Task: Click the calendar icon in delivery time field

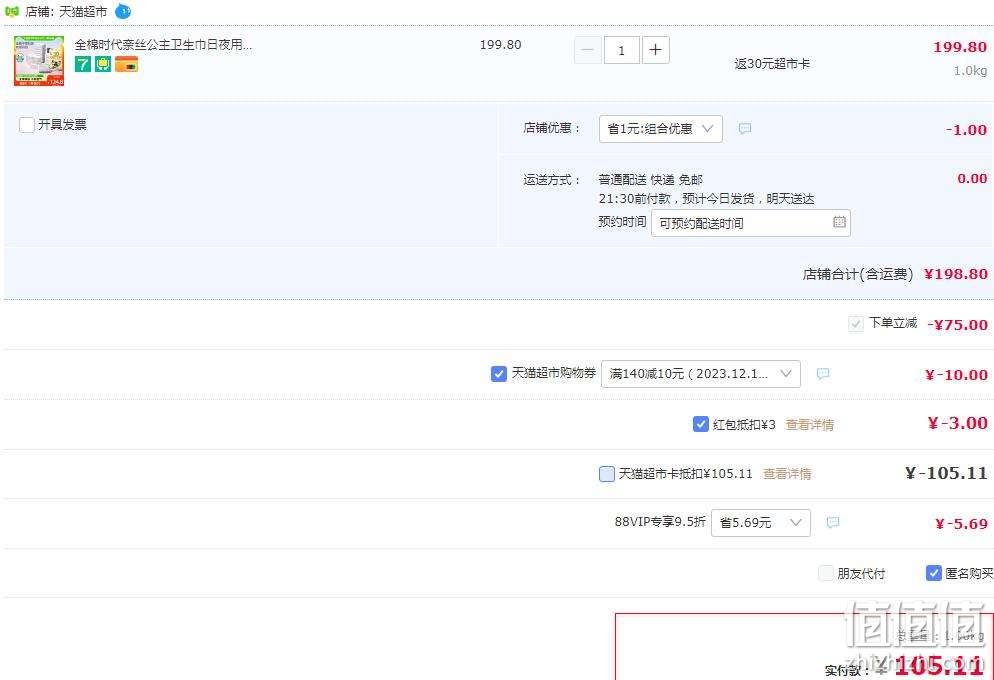Action: (x=839, y=222)
